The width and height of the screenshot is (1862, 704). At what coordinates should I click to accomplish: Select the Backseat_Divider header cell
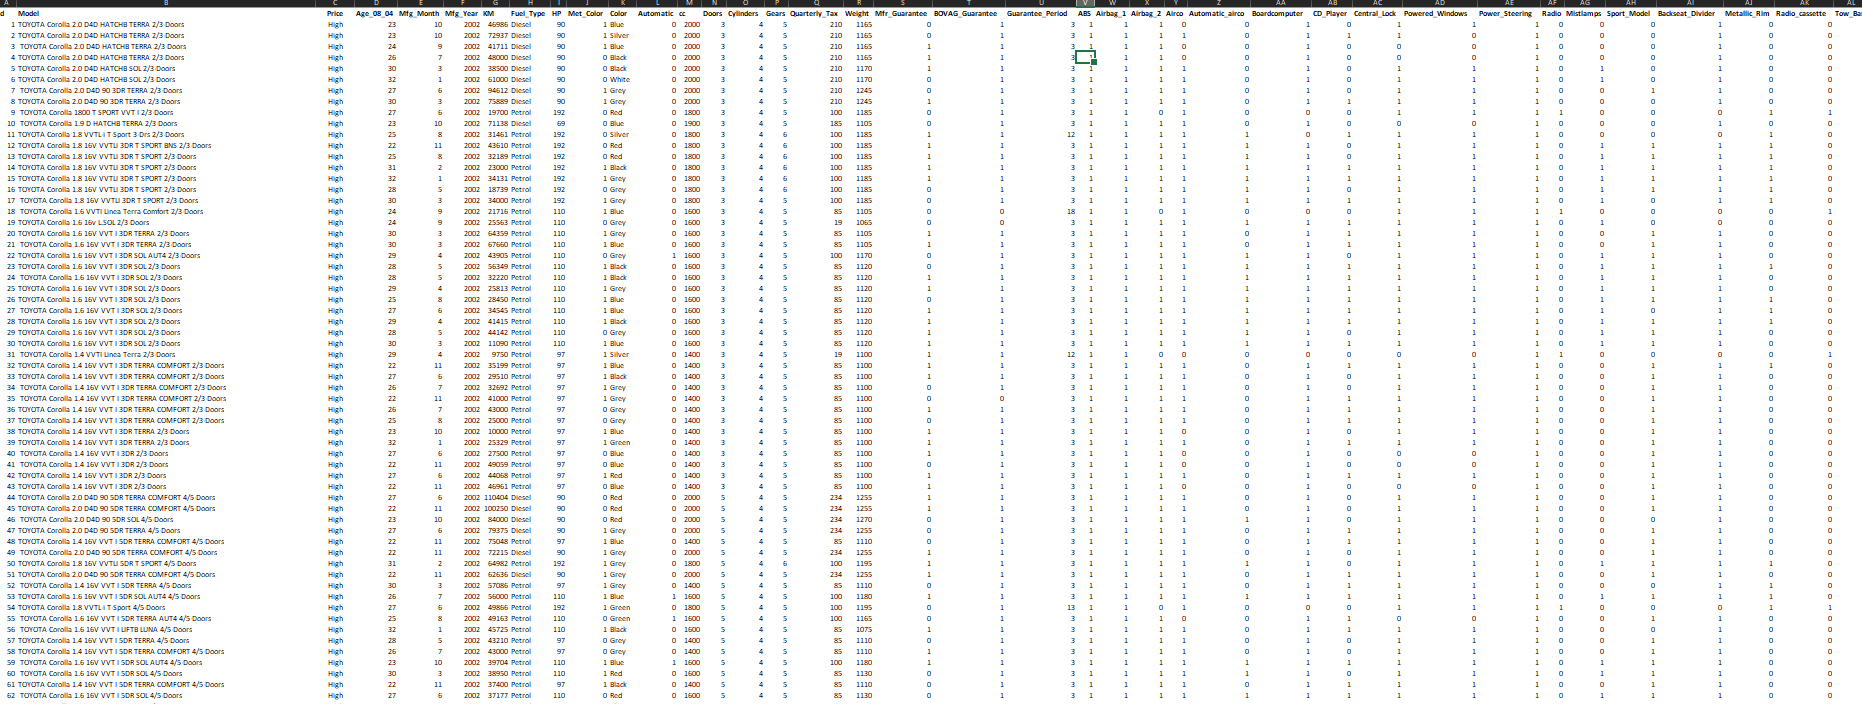1688,14
